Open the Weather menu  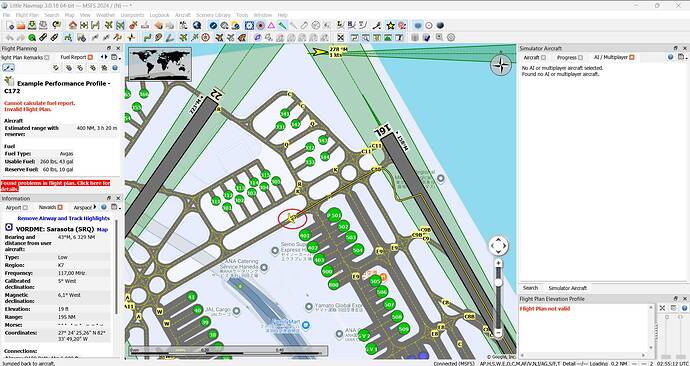[x=105, y=15]
